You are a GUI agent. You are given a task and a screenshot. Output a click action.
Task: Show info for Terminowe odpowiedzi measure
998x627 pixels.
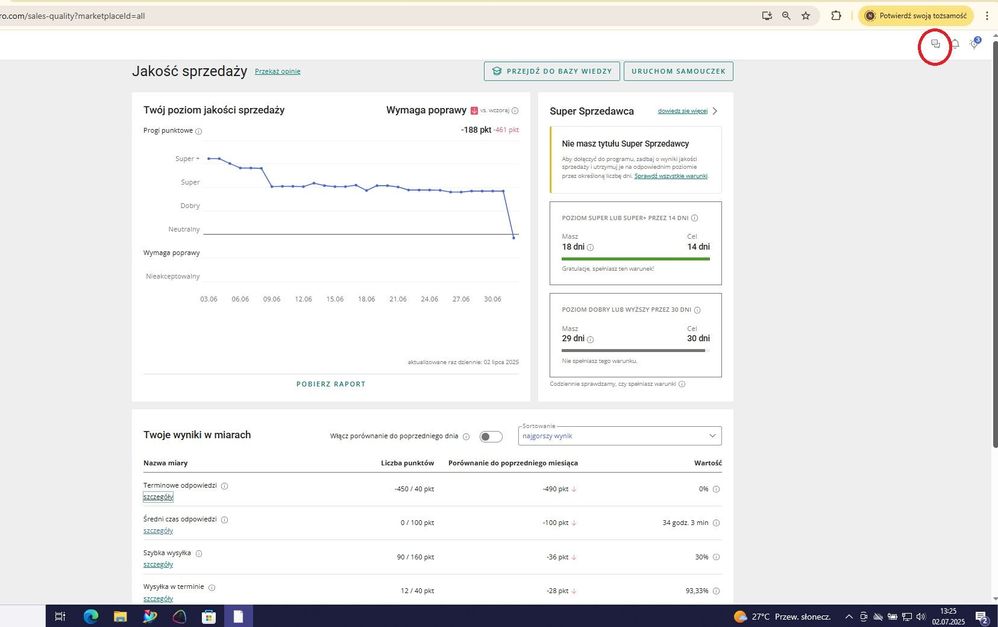click(224, 486)
